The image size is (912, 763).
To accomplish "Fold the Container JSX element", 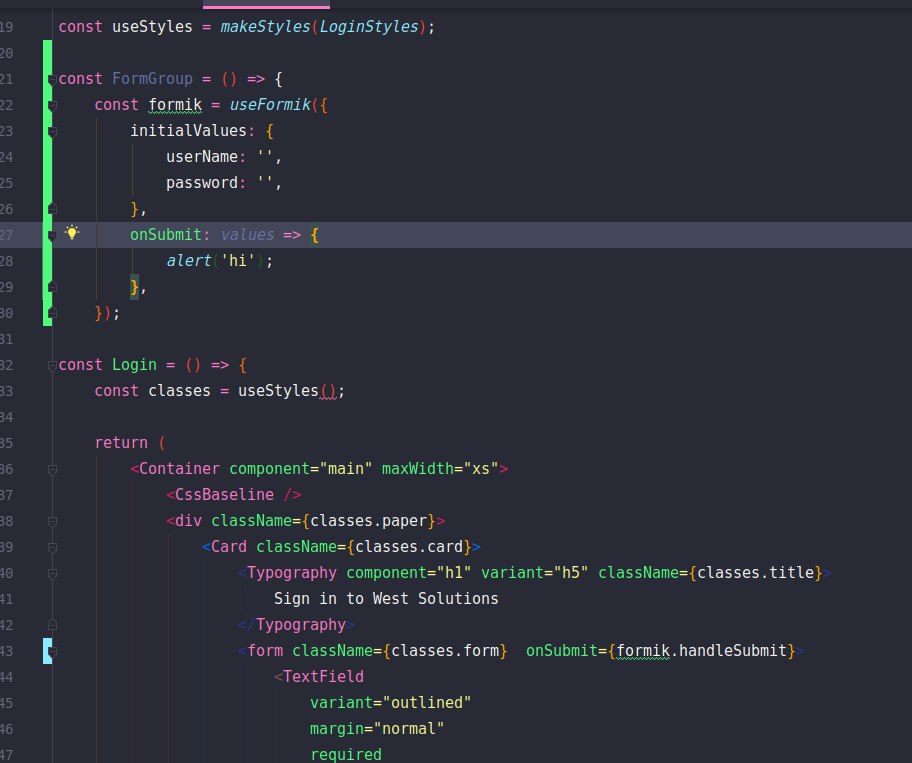I will (x=52, y=469).
